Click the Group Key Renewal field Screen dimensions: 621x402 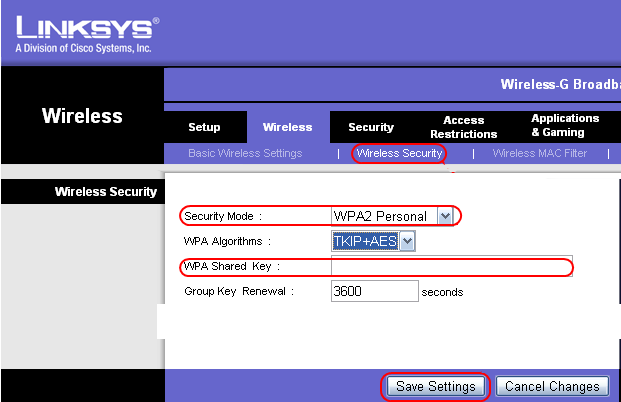click(374, 291)
